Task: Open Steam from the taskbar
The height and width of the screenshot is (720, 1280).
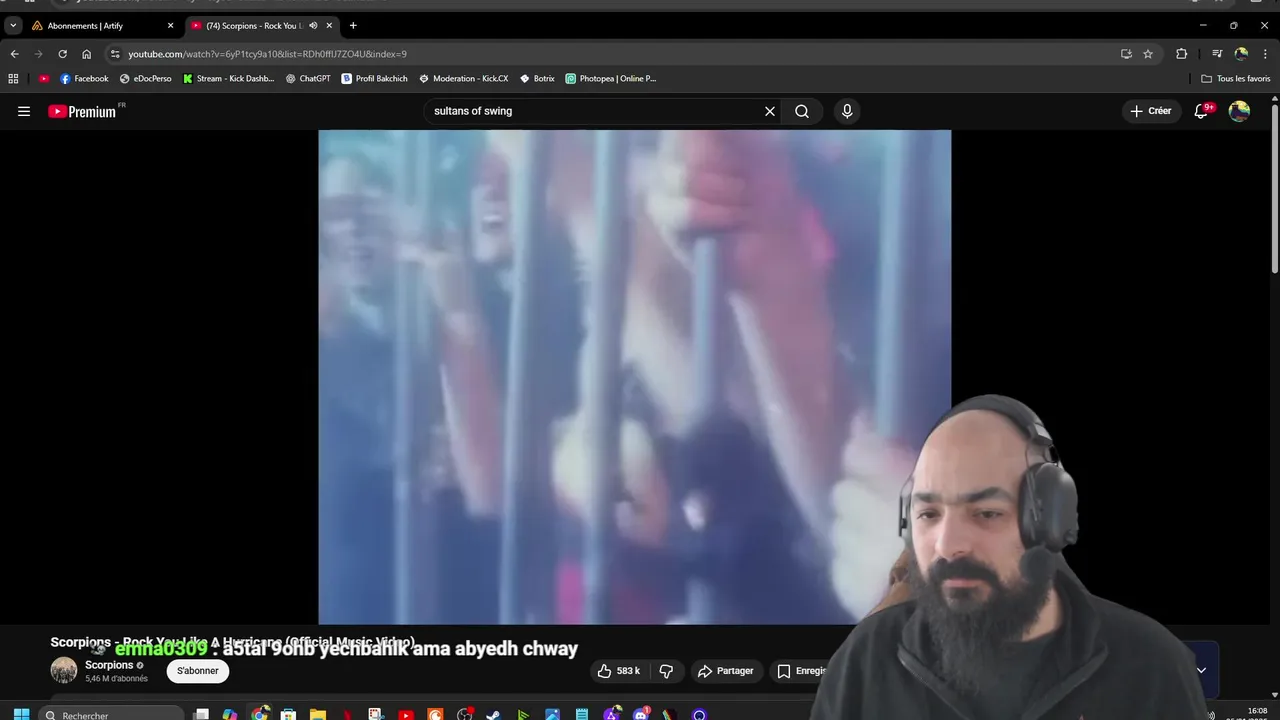Action: click(493, 714)
